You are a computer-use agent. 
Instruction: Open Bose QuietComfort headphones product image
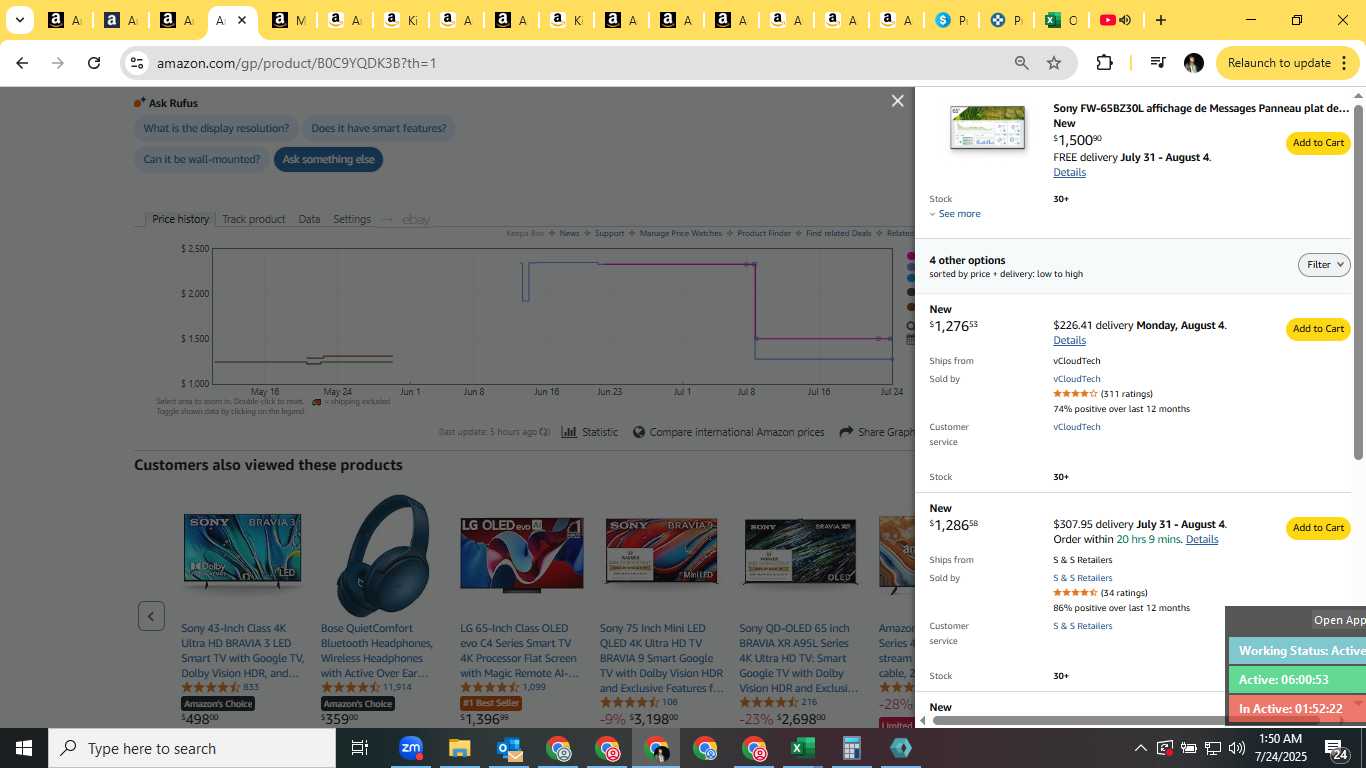coord(382,555)
